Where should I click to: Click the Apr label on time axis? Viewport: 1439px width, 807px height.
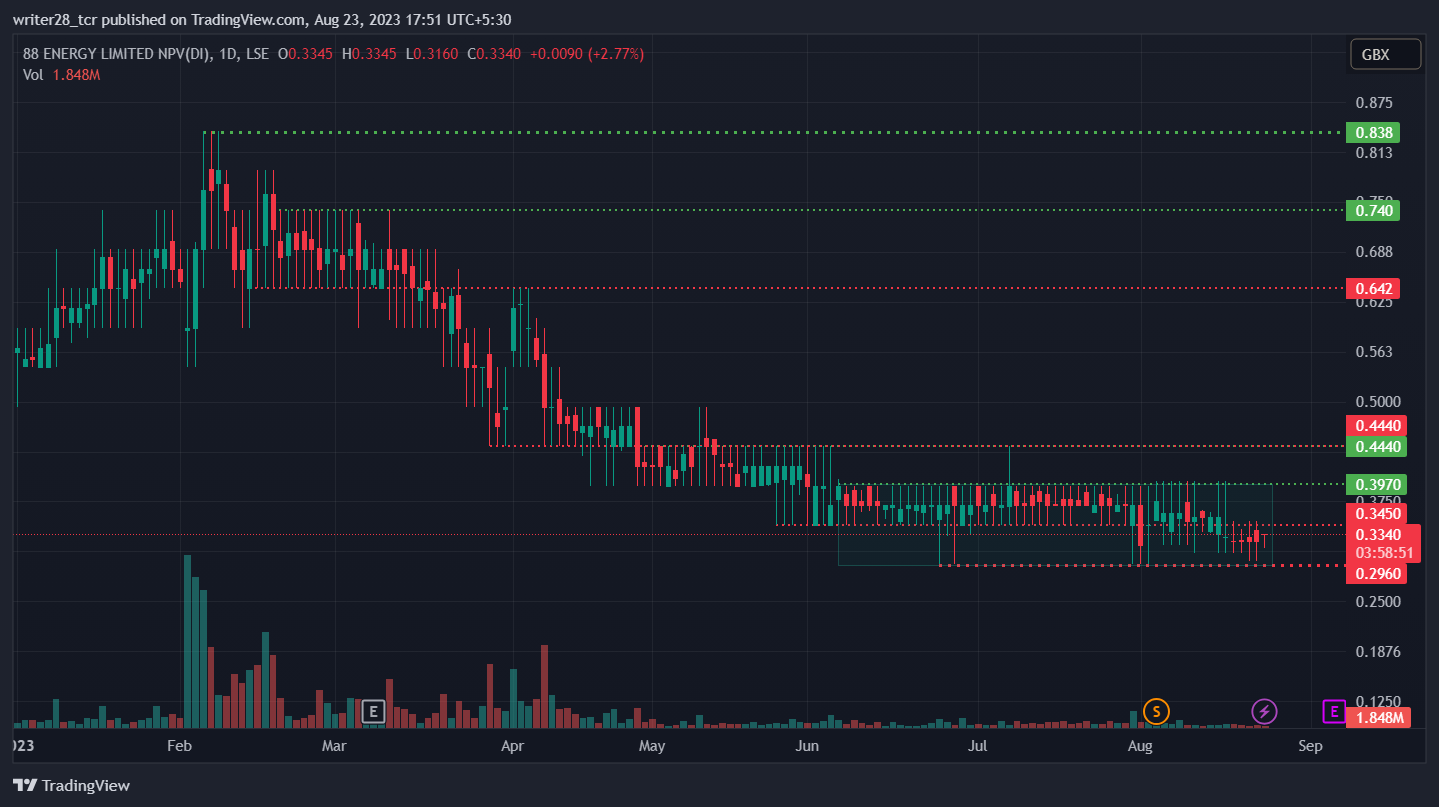[x=512, y=746]
